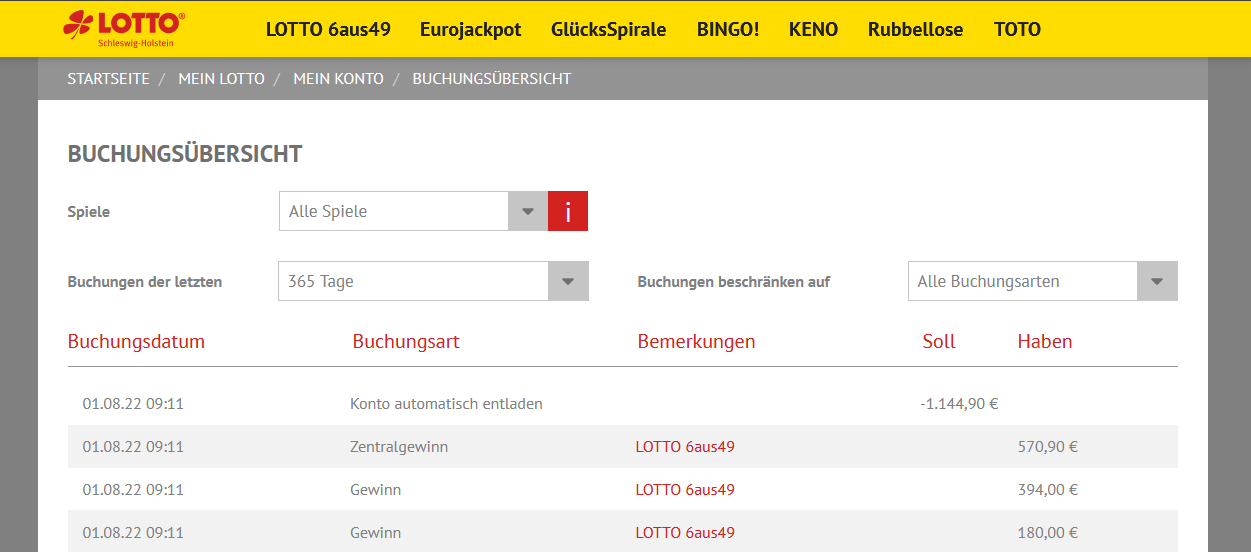This screenshot has height=552, width=1251.
Task: Click the 180,00 € Haben amount
Action: click(x=1048, y=533)
